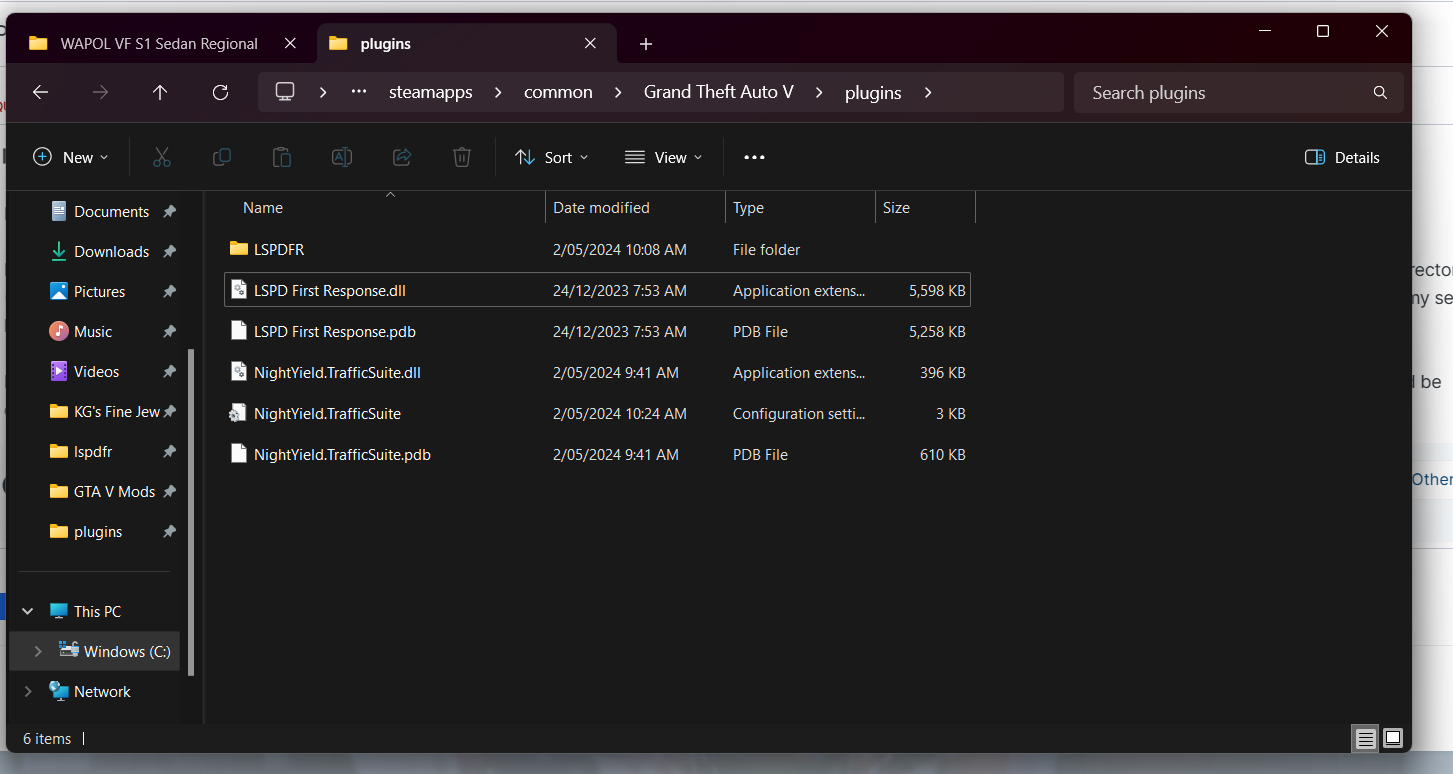Open the Sort dropdown menu
This screenshot has width=1453, height=774.
click(x=552, y=157)
